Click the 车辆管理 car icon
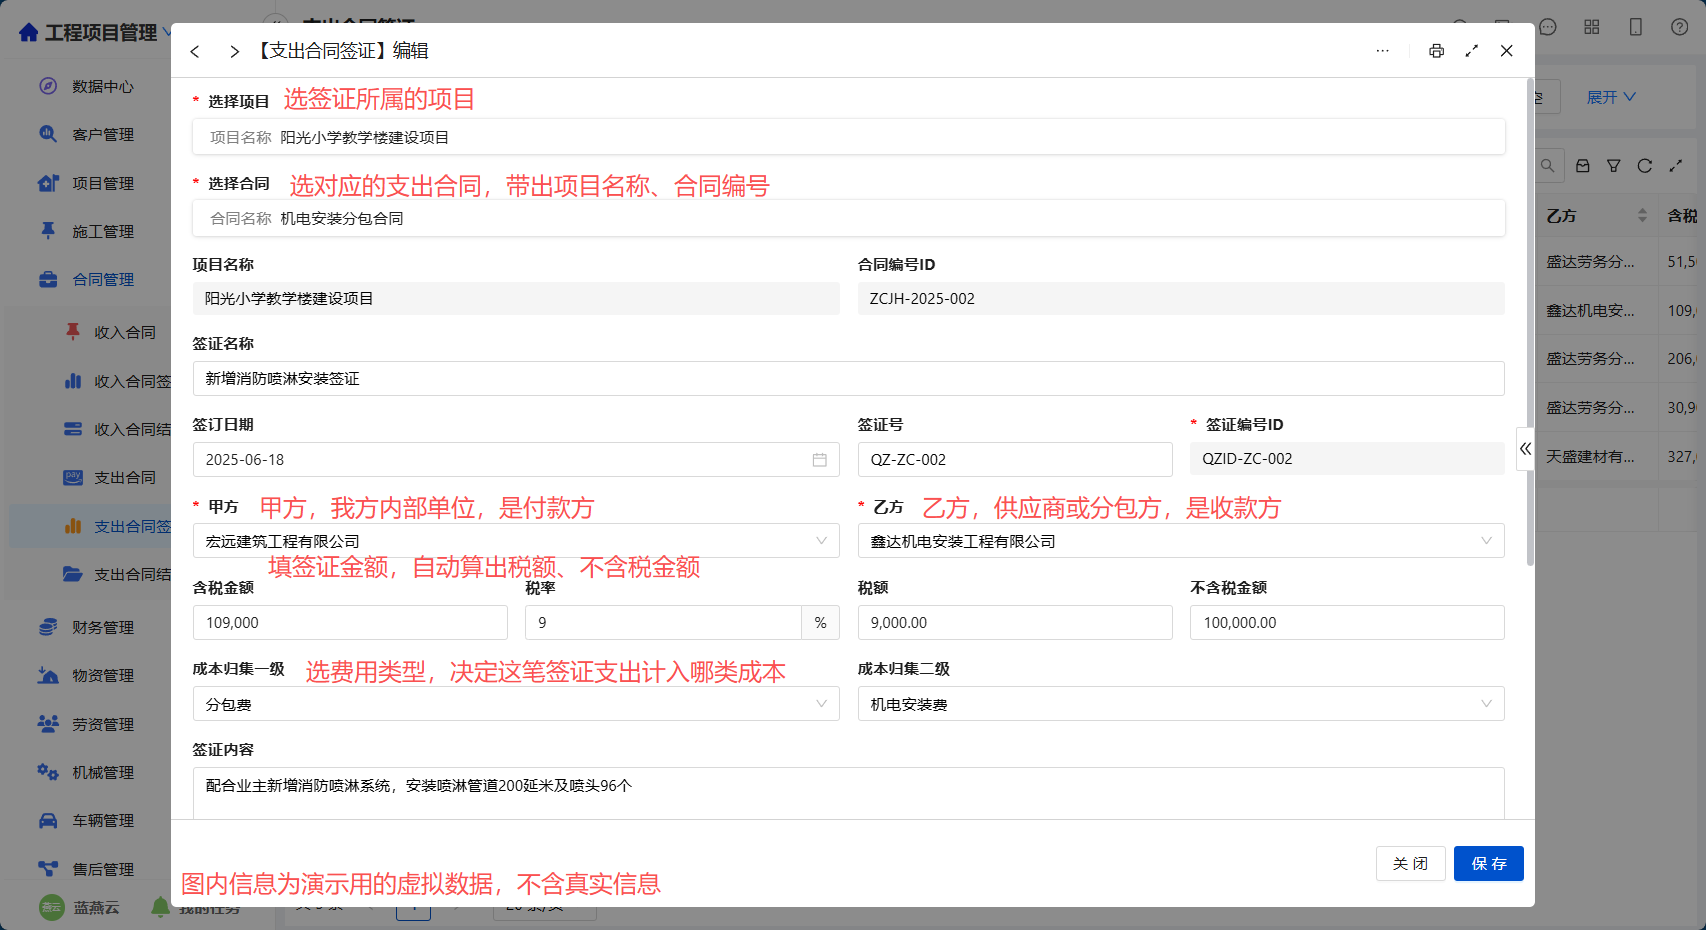 48,821
